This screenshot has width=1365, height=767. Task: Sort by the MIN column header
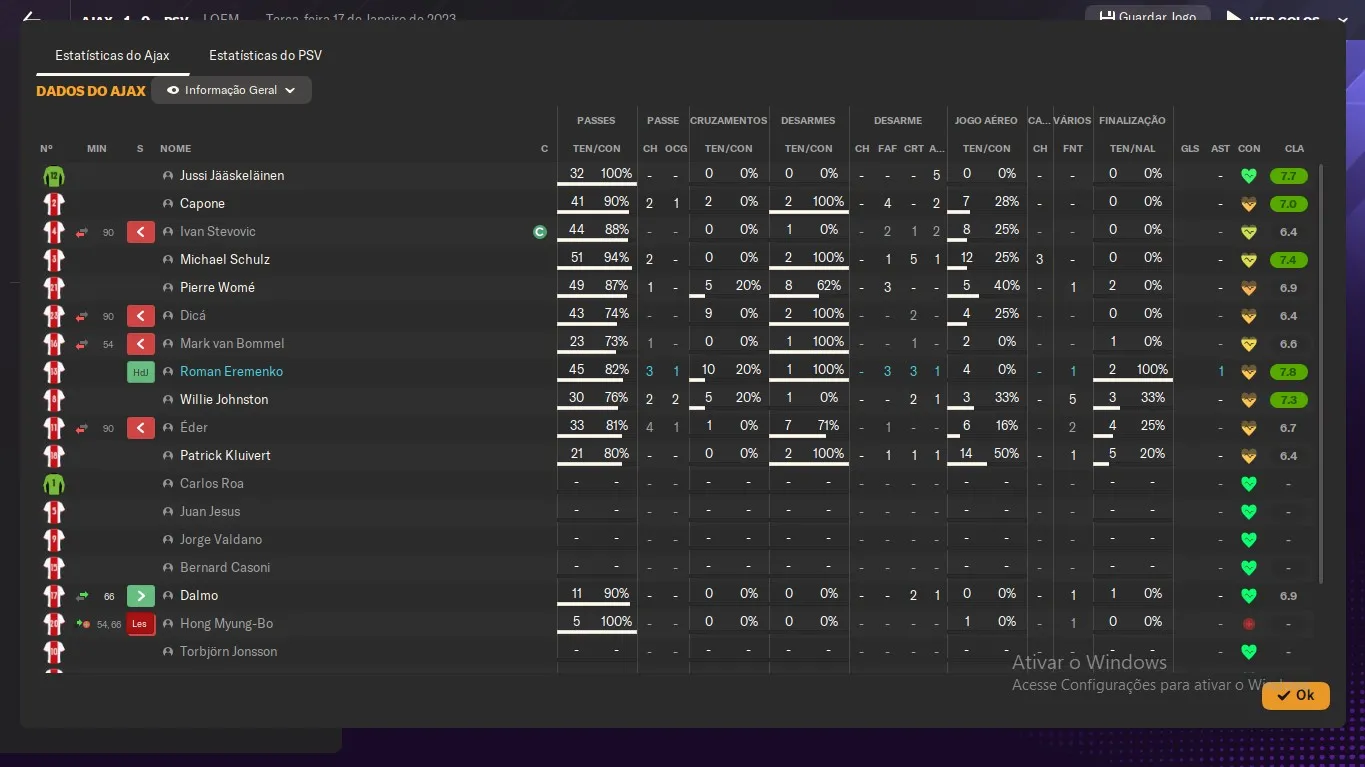click(x=96, y=149)
